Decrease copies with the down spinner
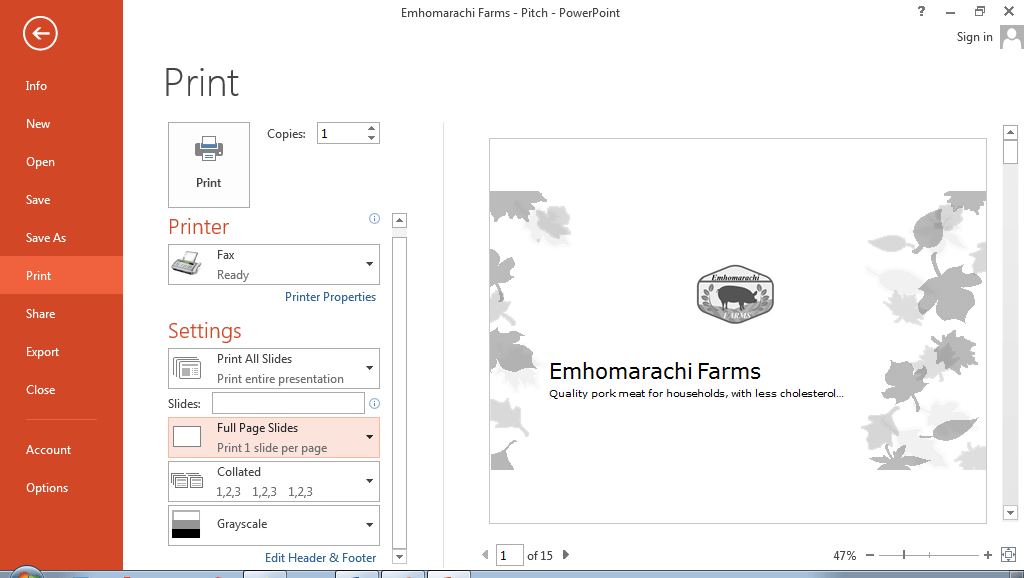 coord(372,138)
